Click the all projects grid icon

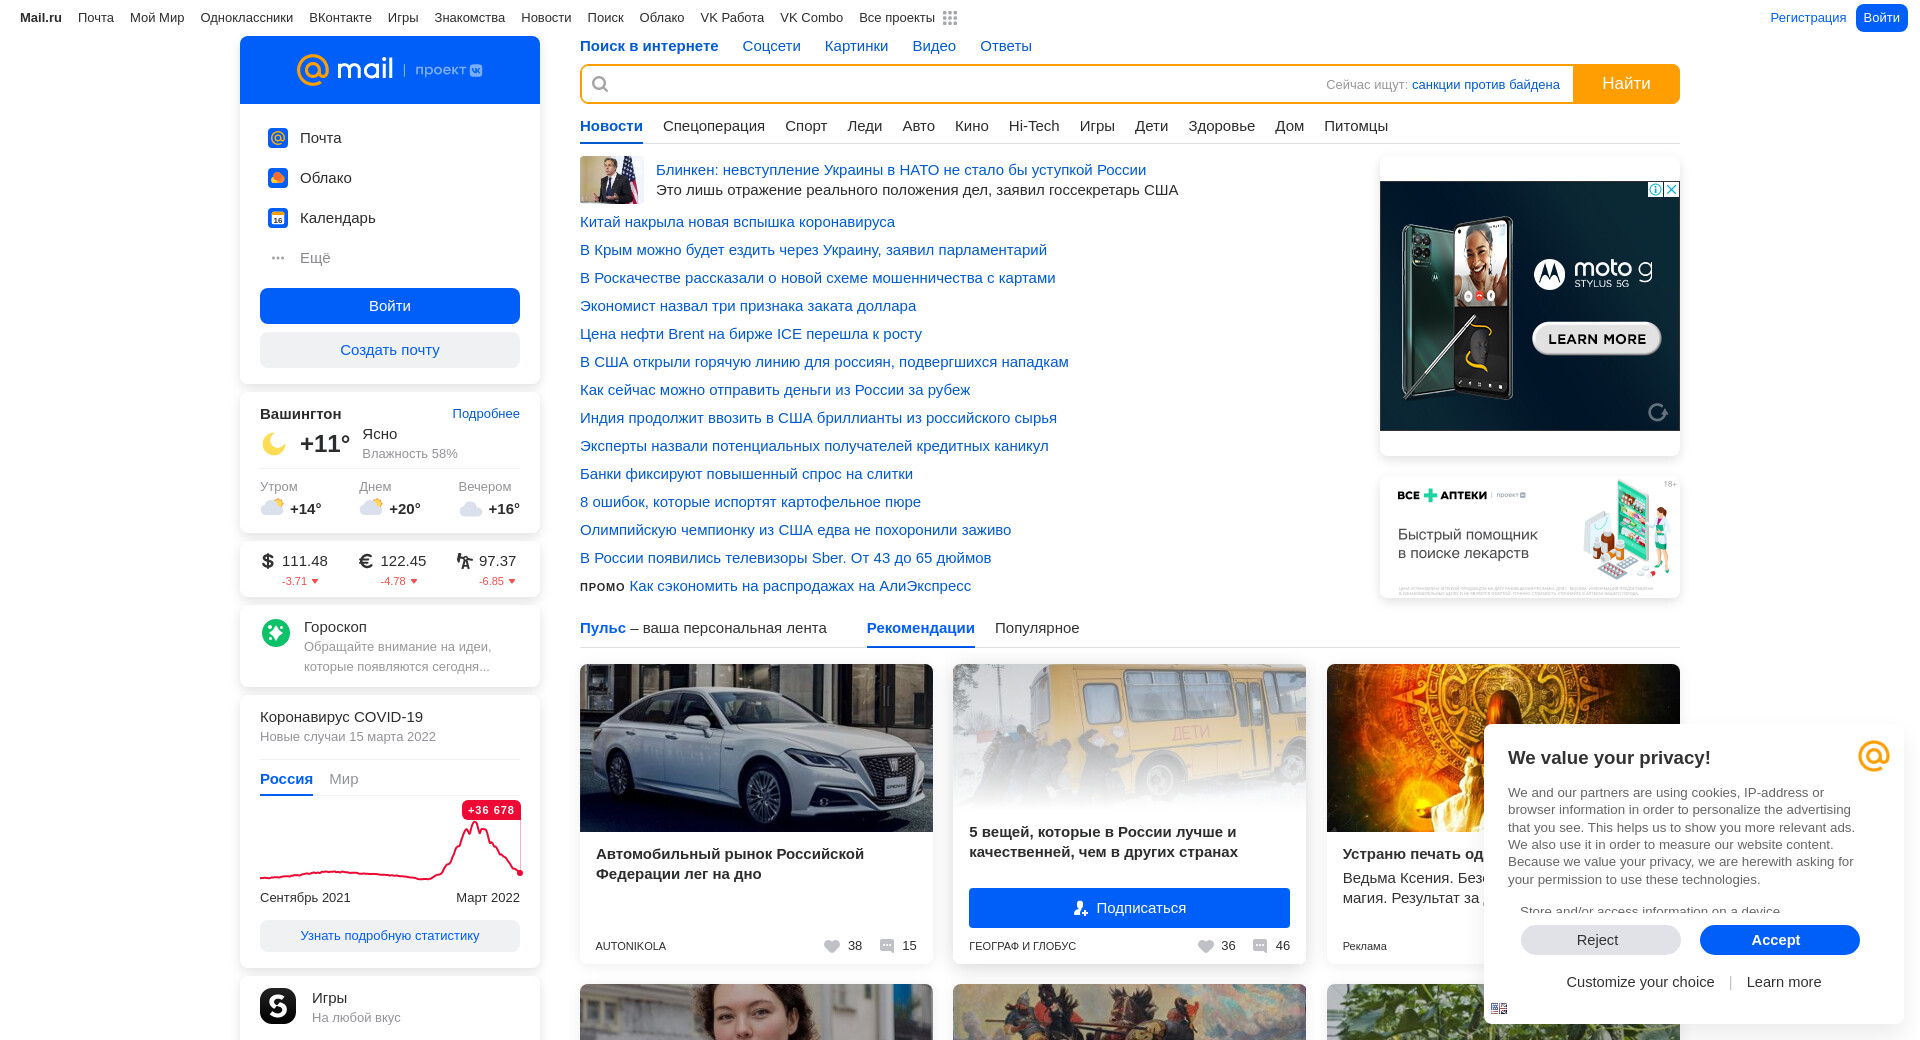950,18
